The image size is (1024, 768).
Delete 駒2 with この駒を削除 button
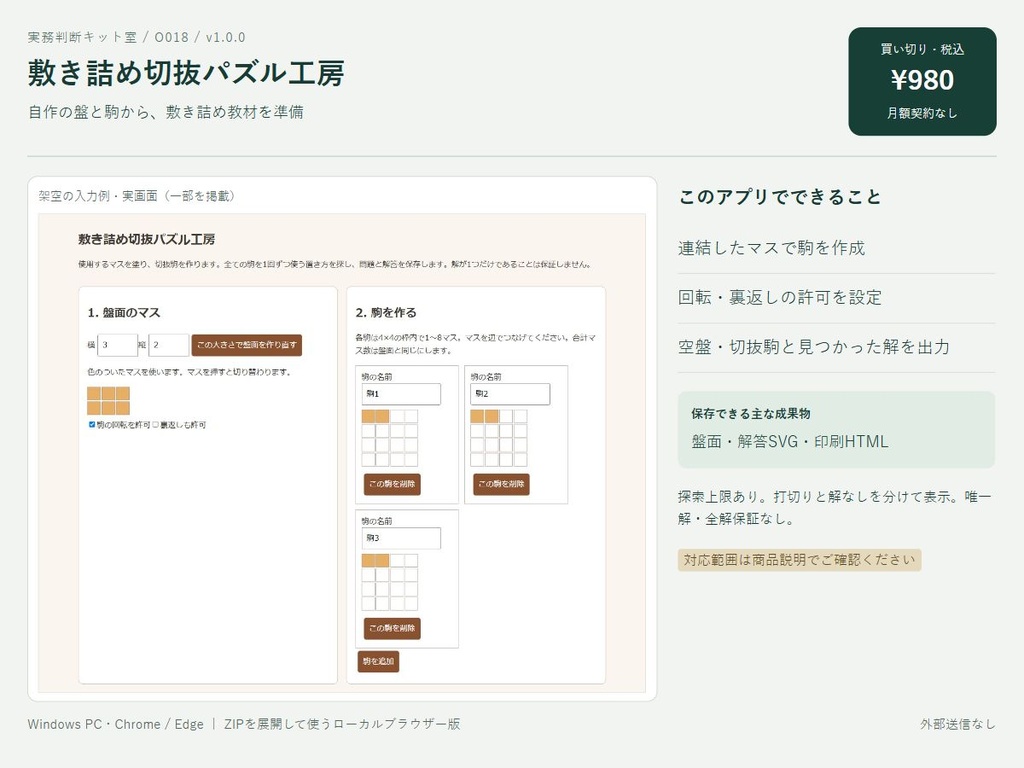[501, 485]
